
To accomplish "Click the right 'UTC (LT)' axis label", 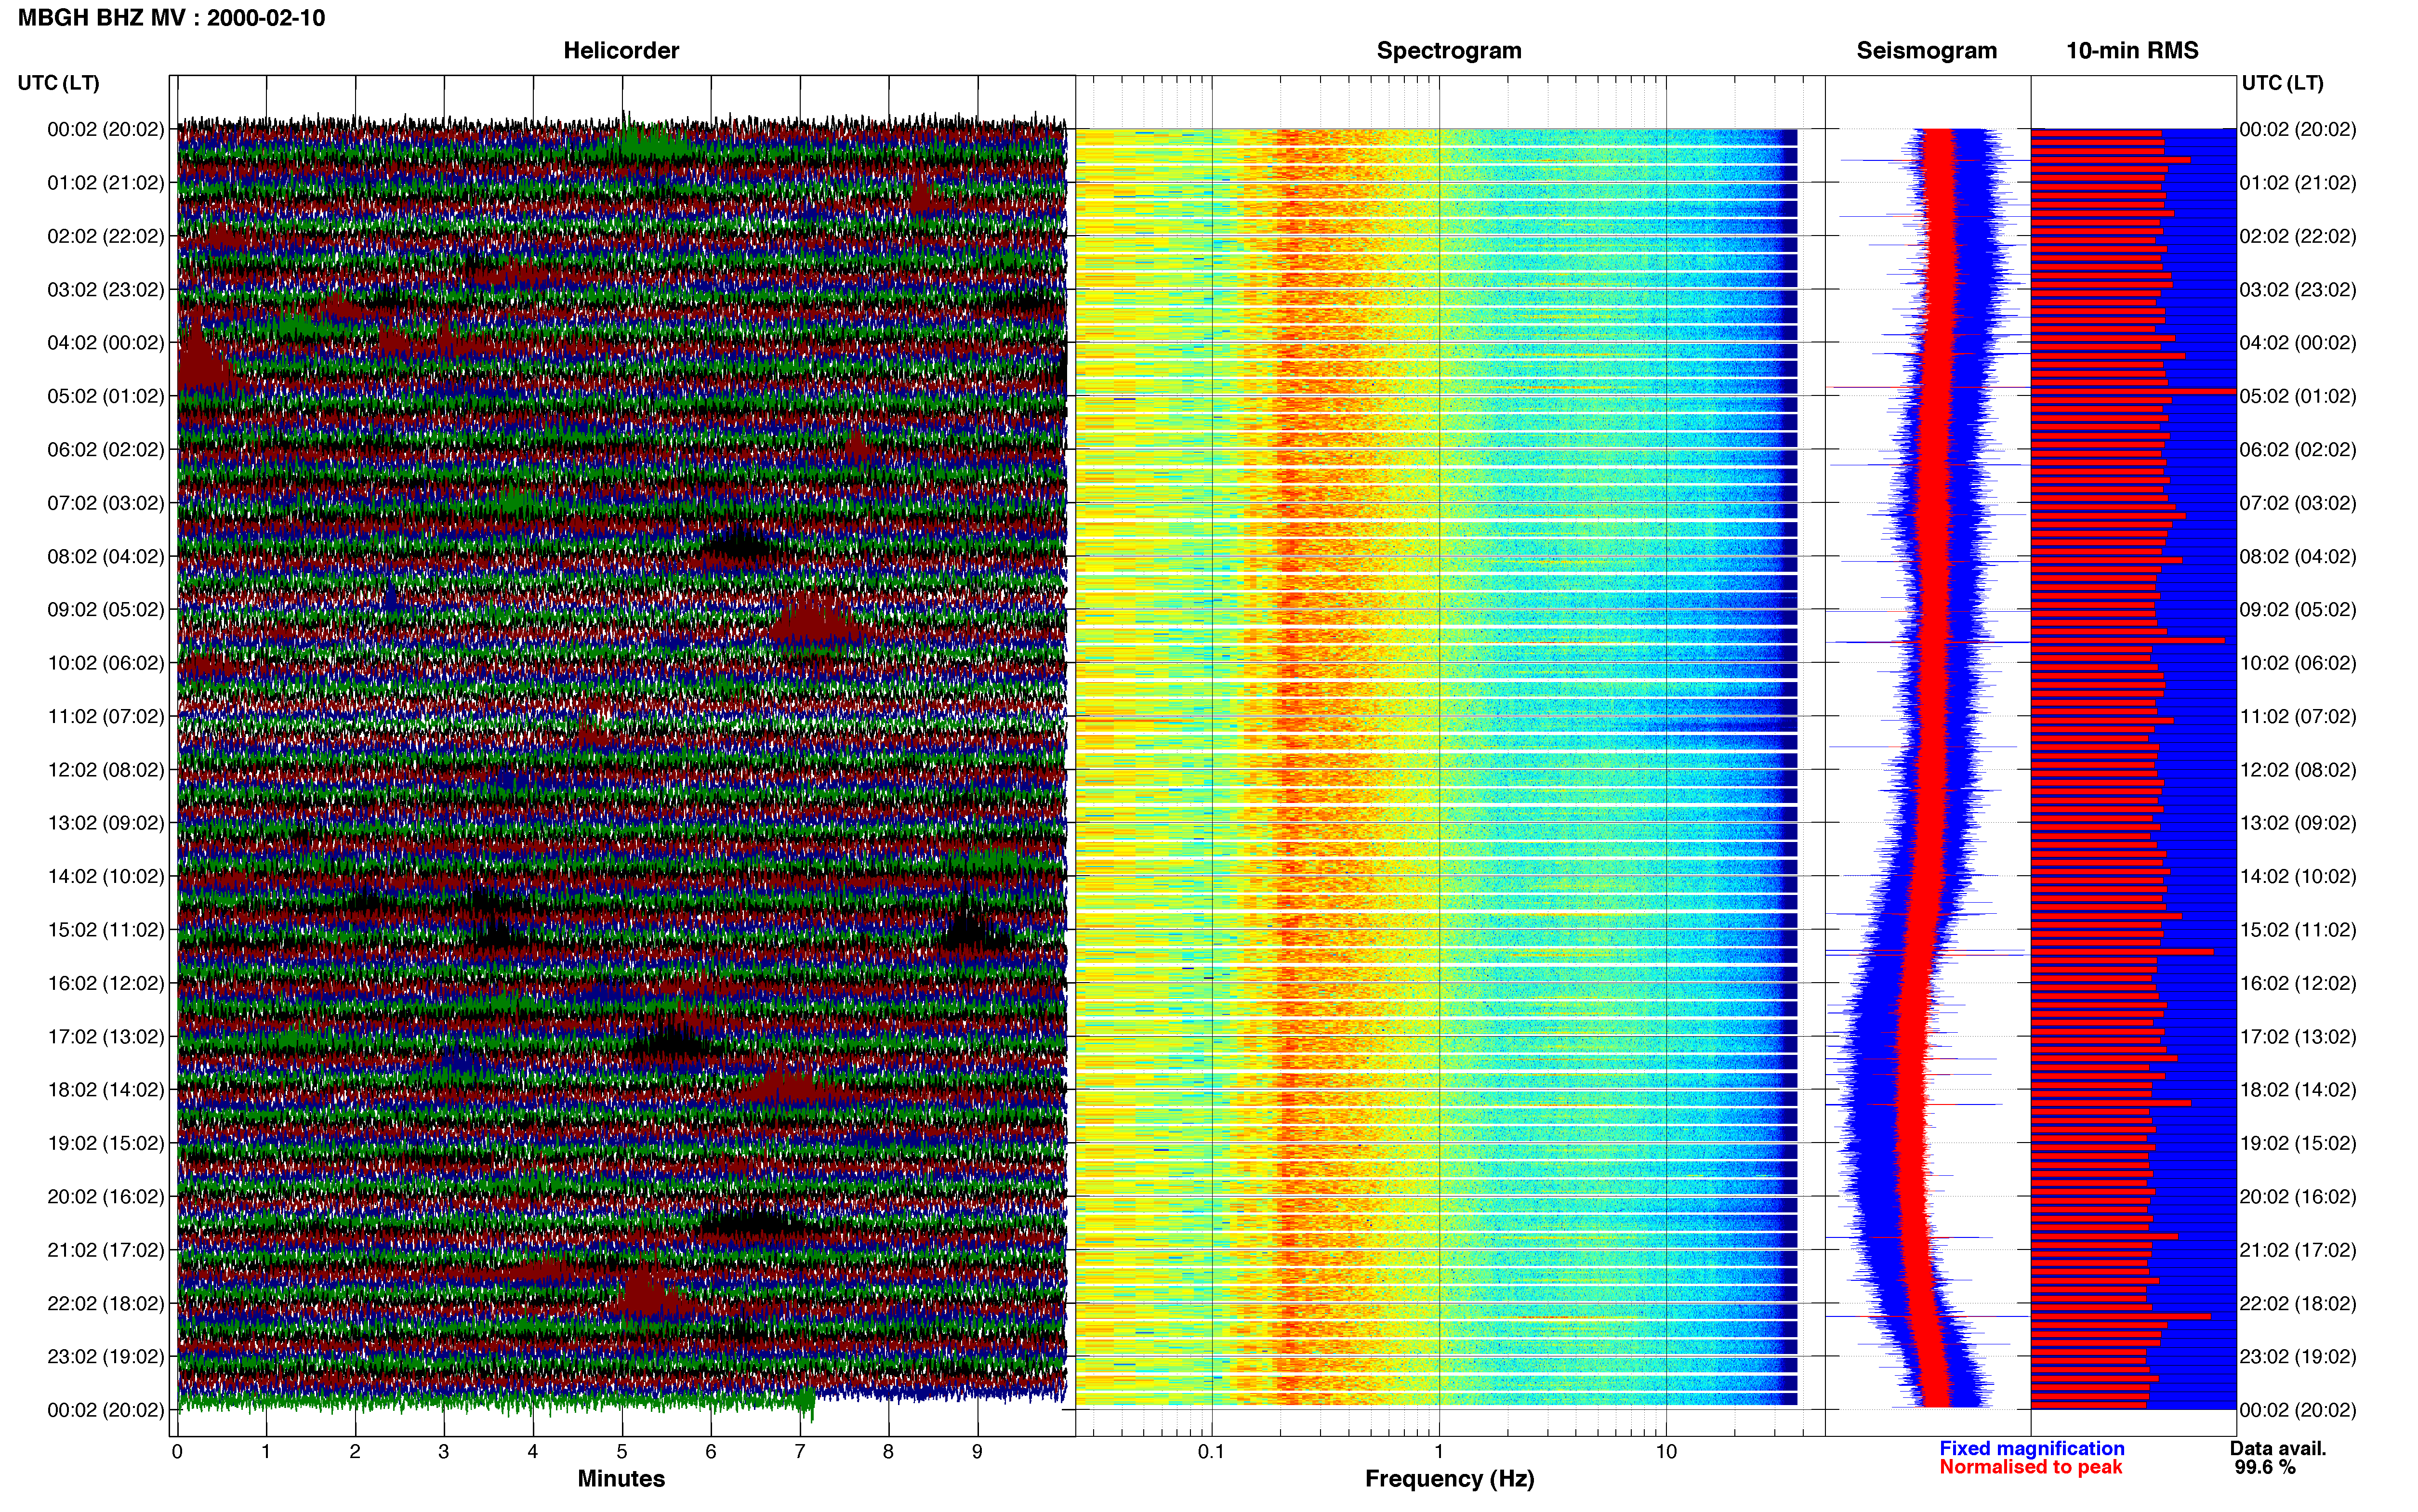I will click(x=2282, y=83).
